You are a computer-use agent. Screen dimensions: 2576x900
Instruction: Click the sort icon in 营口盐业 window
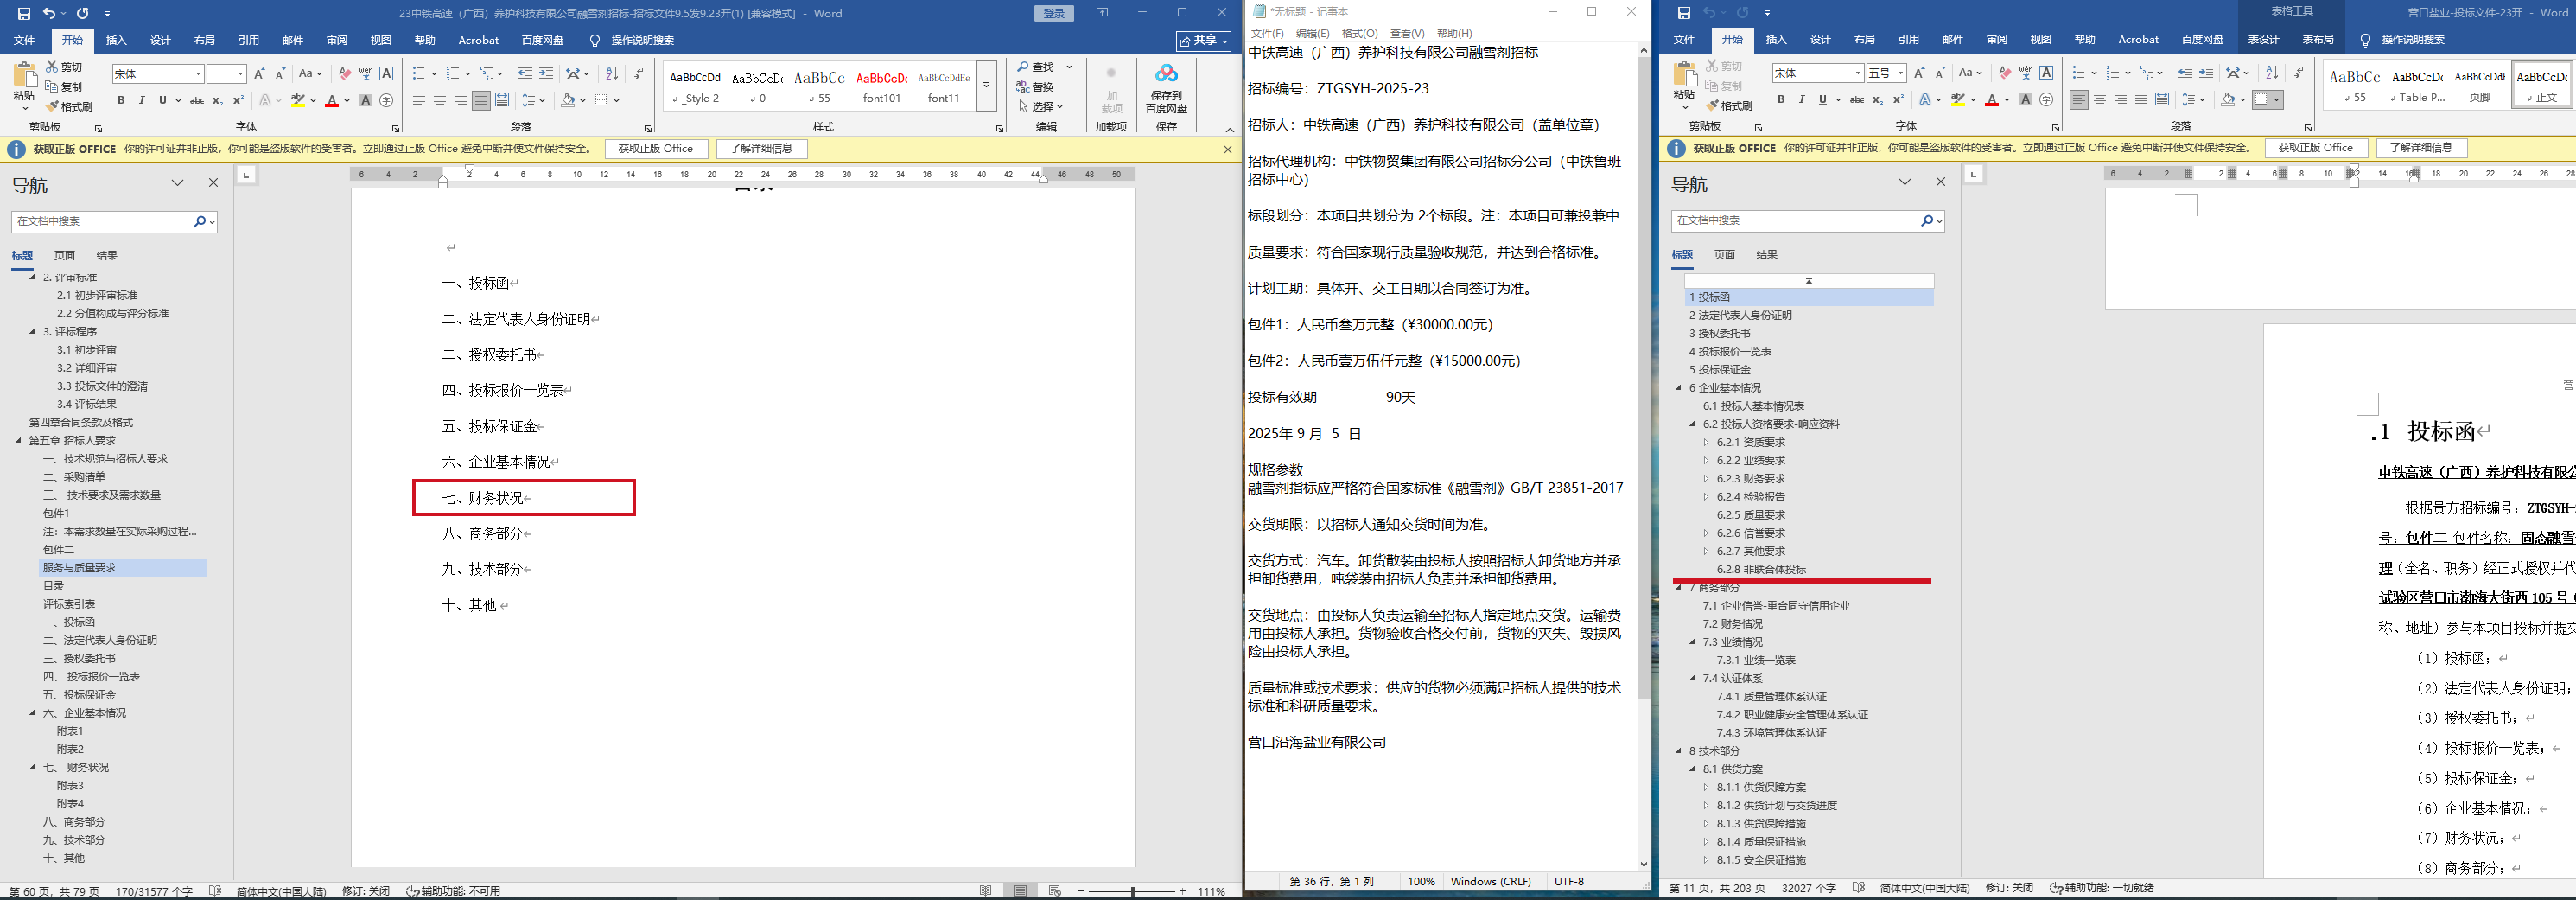[2272, 73]
